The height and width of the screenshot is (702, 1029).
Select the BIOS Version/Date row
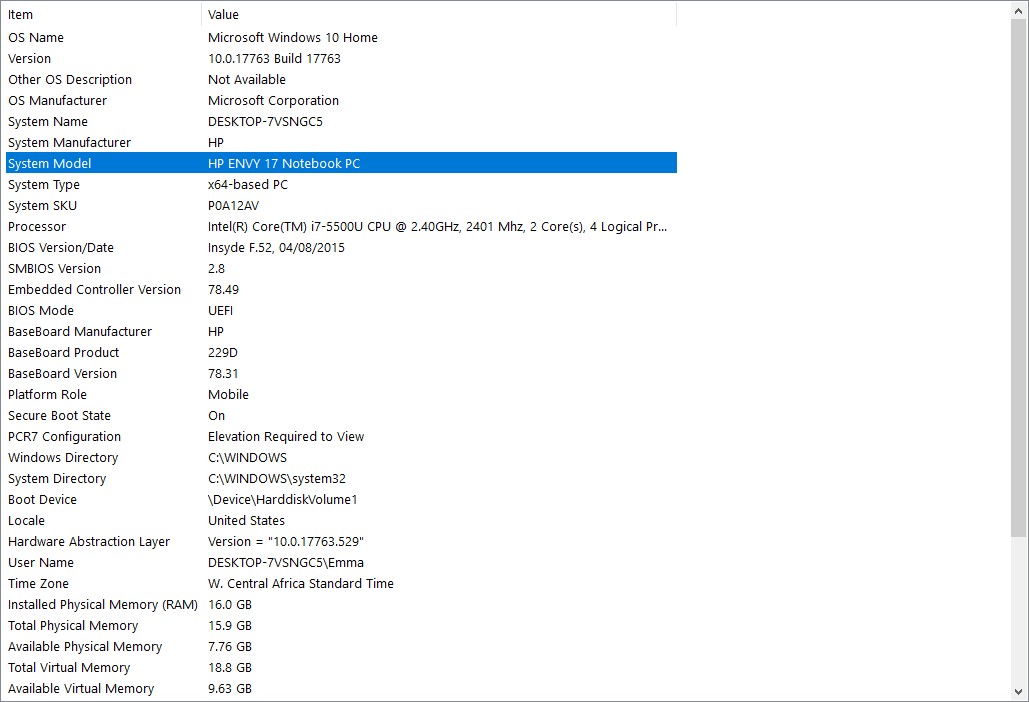341,247
